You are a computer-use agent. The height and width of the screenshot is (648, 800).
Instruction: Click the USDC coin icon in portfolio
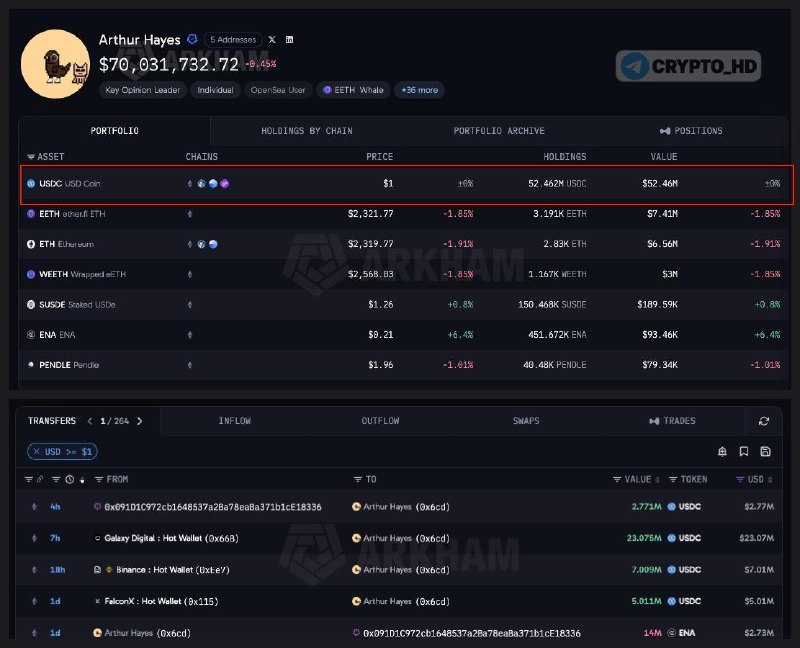[31, 184]
